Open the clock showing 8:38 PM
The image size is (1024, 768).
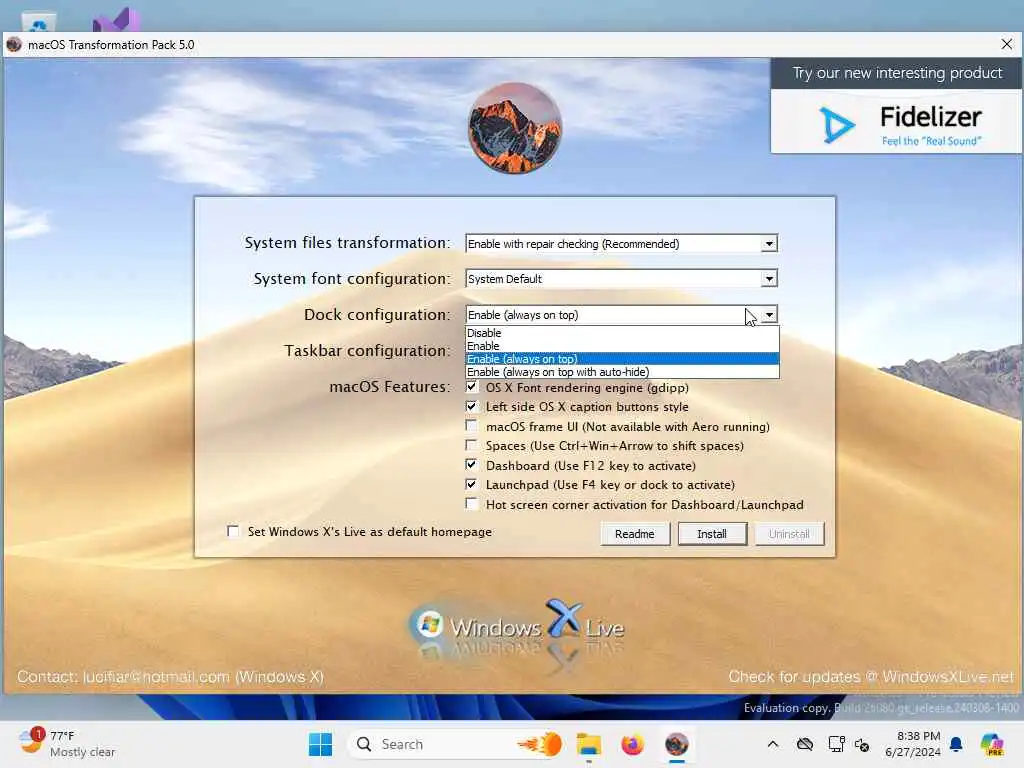pos(913,744)
